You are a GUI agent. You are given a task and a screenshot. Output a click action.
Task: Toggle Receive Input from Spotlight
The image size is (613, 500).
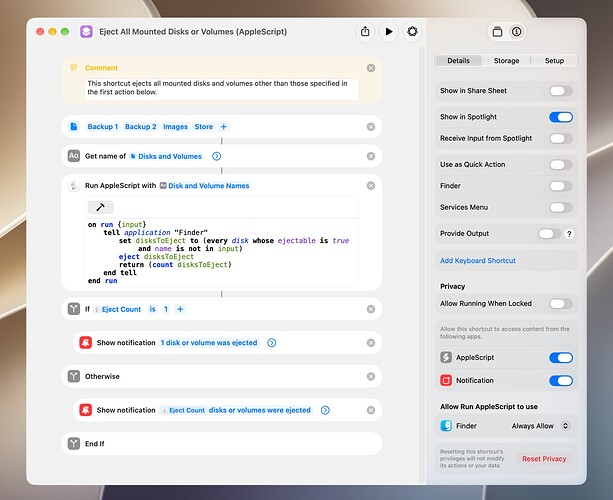(x=561, y=138)
